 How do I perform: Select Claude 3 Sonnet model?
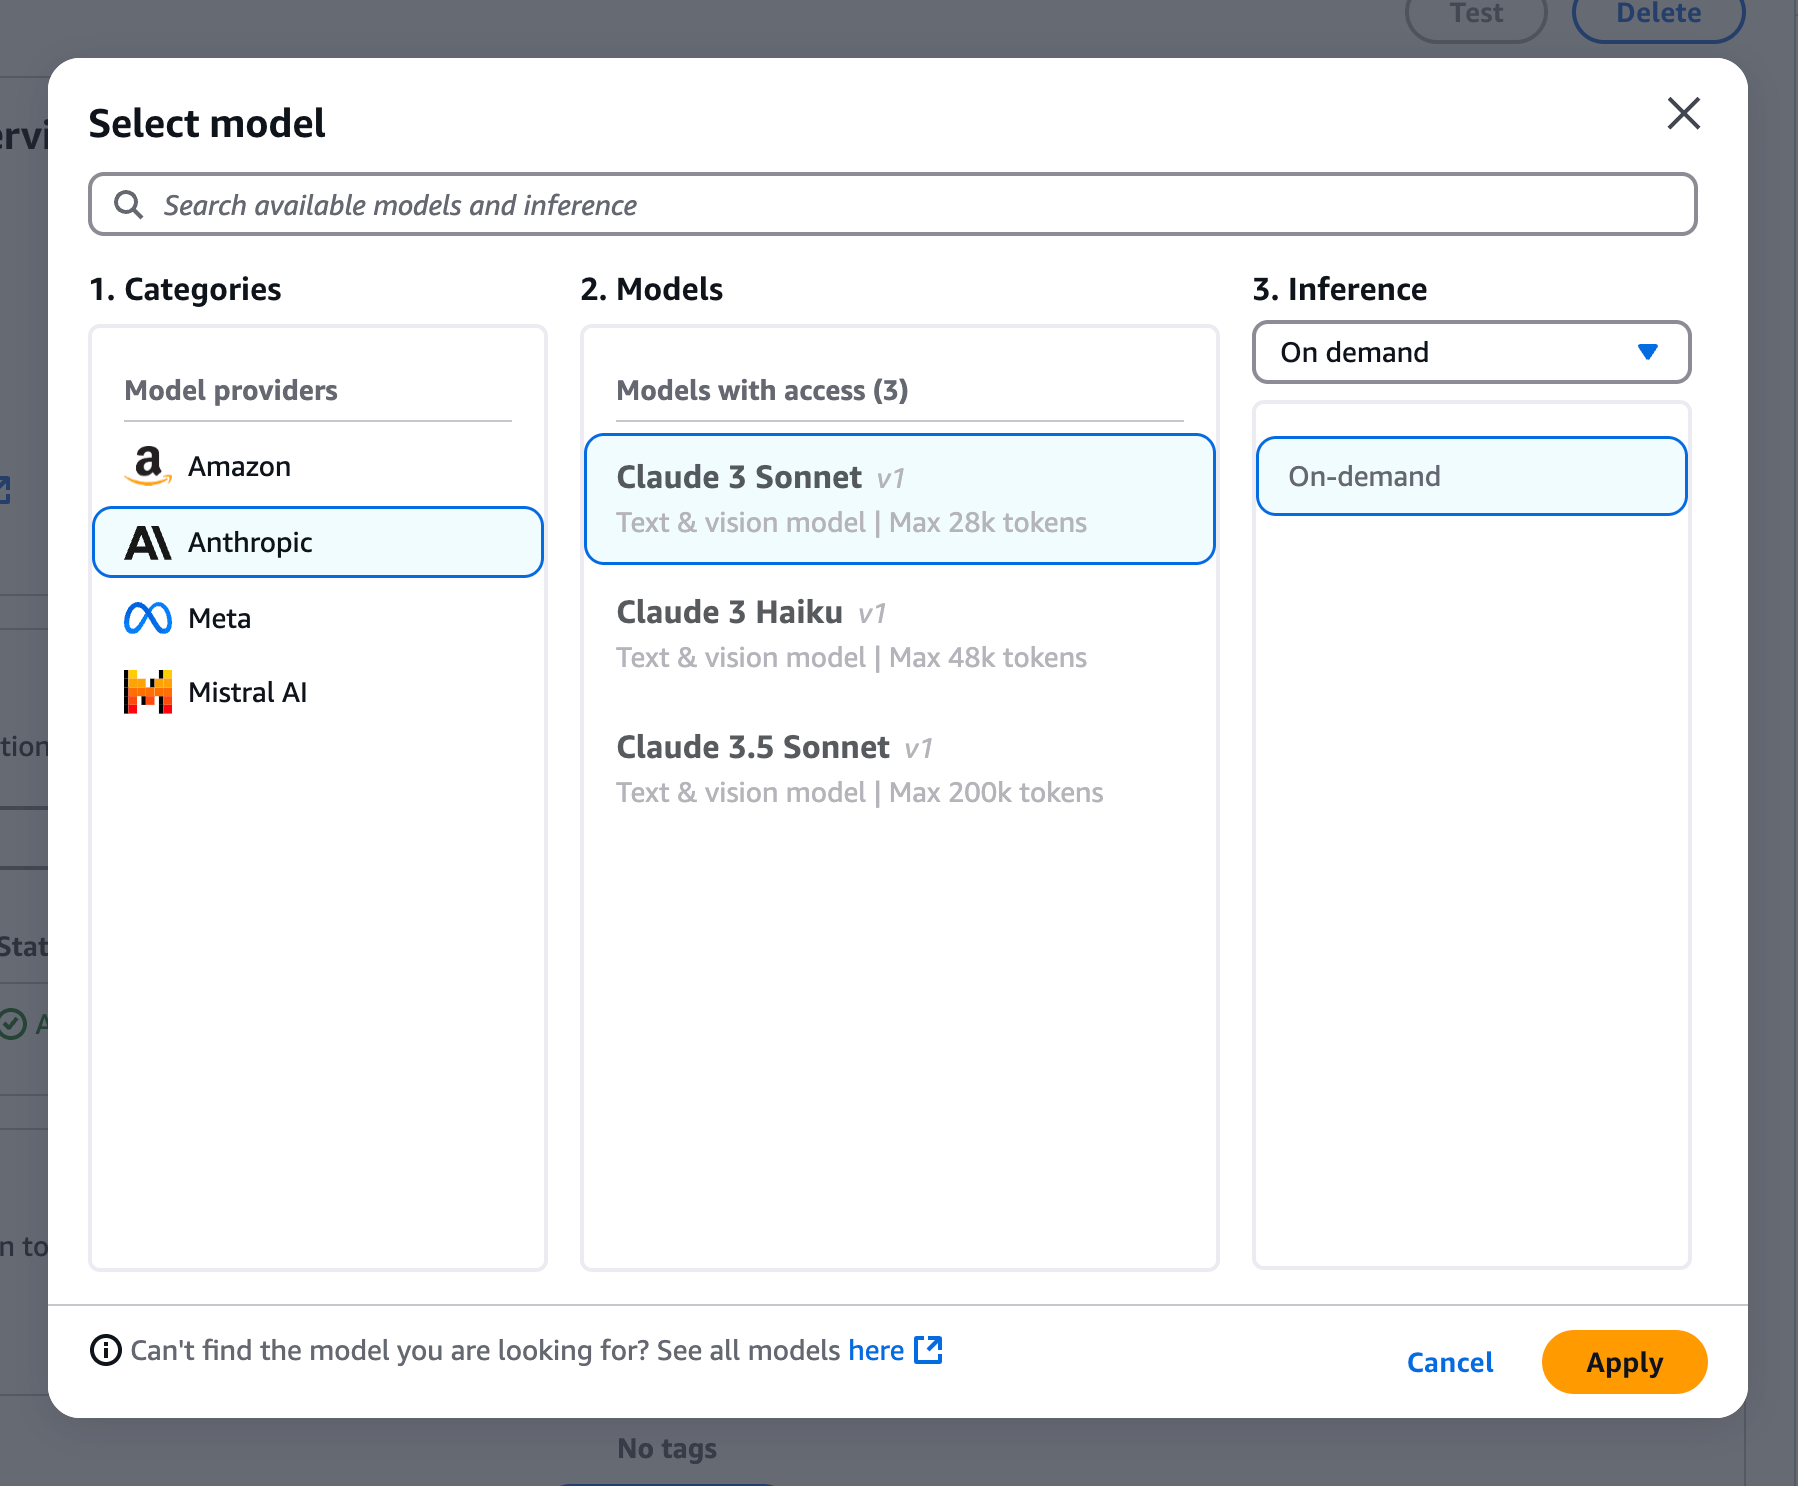(x=899, y=499)
